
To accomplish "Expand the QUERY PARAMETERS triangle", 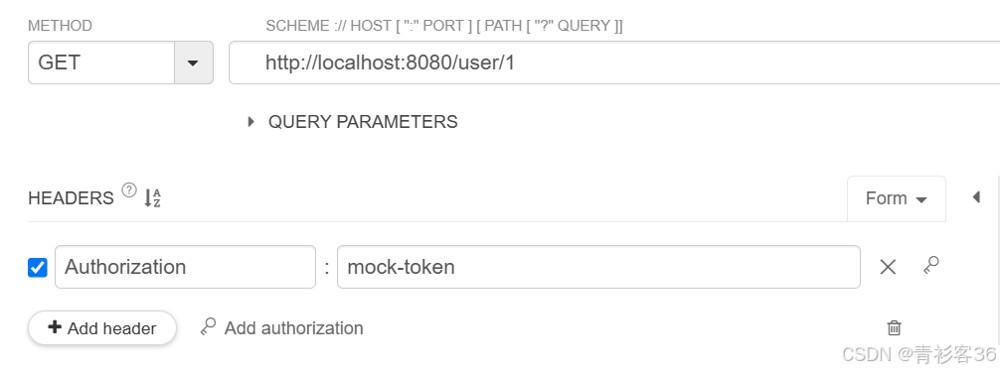I will click(x=251, y=121).
